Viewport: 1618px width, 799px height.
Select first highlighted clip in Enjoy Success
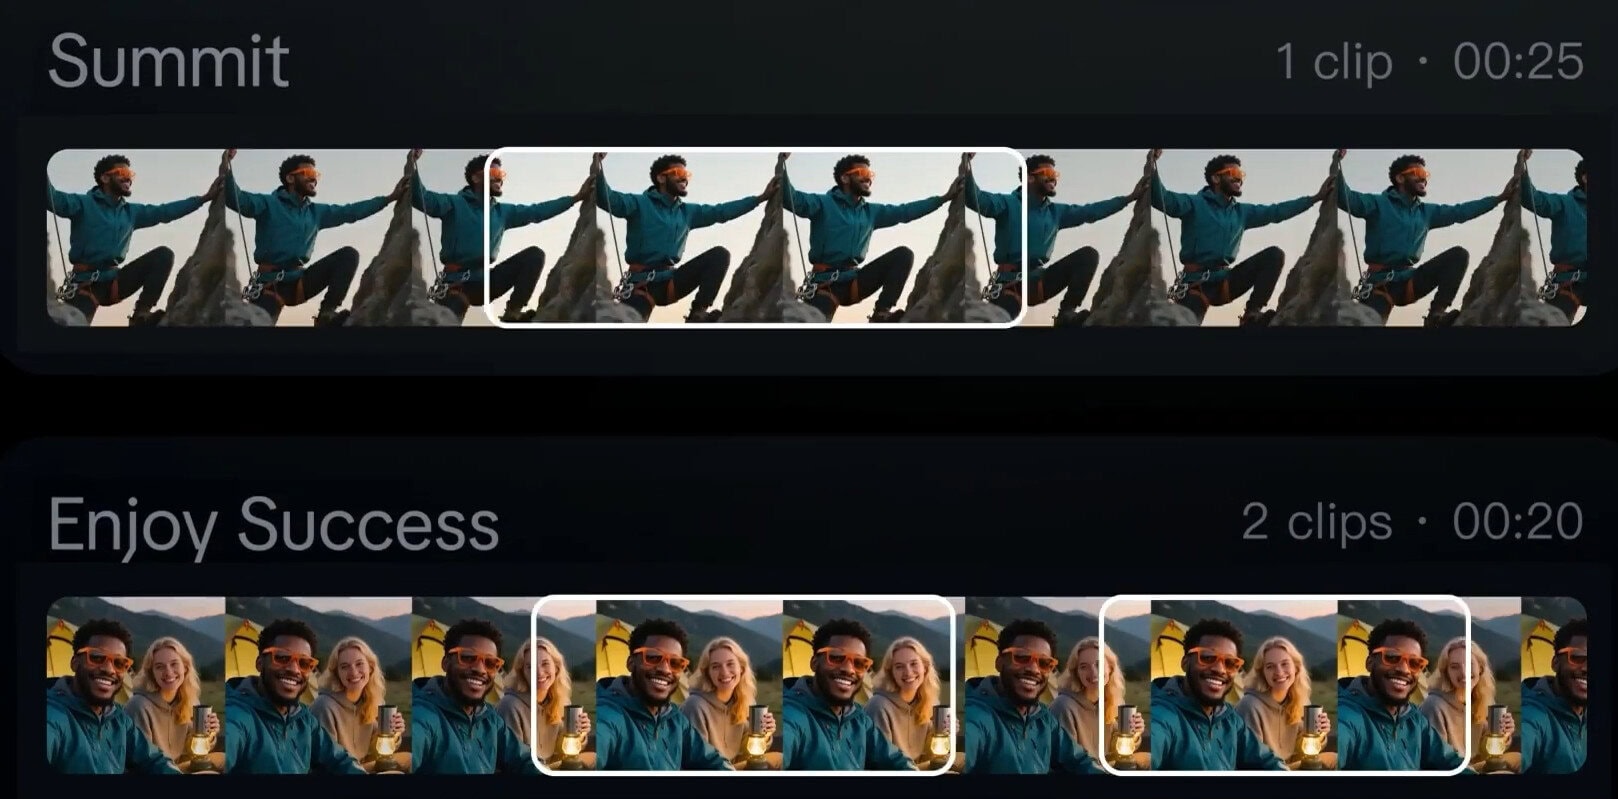(744, 685)
